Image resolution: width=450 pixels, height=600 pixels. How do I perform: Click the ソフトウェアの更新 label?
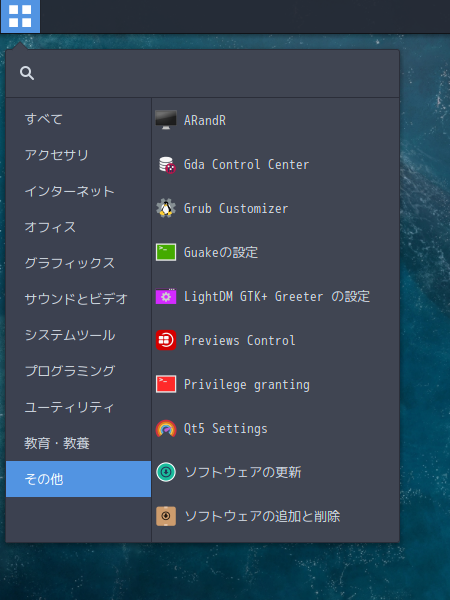point(243,472)
